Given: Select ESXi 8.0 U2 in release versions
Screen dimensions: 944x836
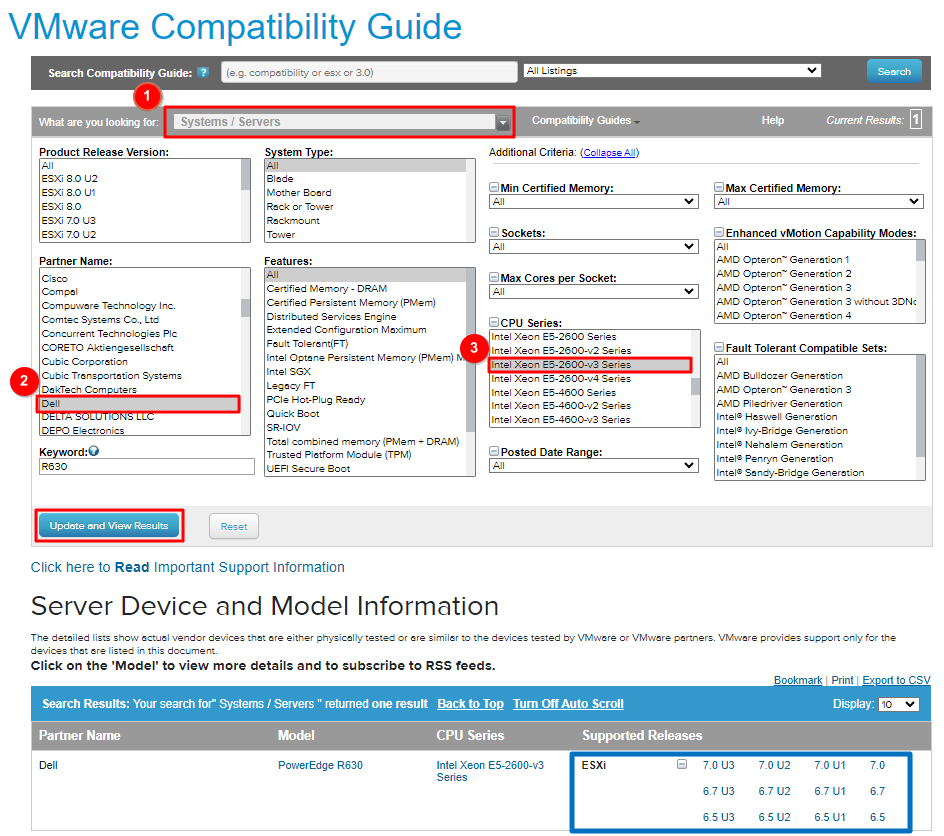Looking at the screenshot, I should (x=69, y=179).
